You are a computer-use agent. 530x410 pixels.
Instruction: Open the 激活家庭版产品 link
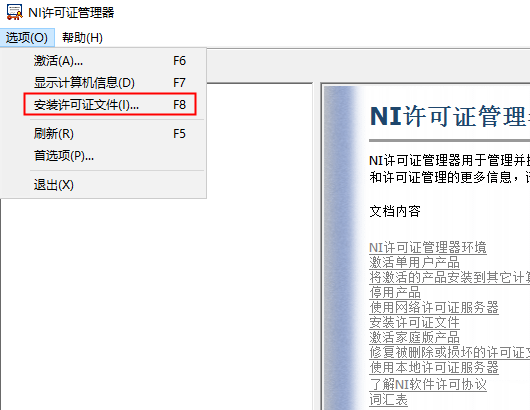point(414,337)
